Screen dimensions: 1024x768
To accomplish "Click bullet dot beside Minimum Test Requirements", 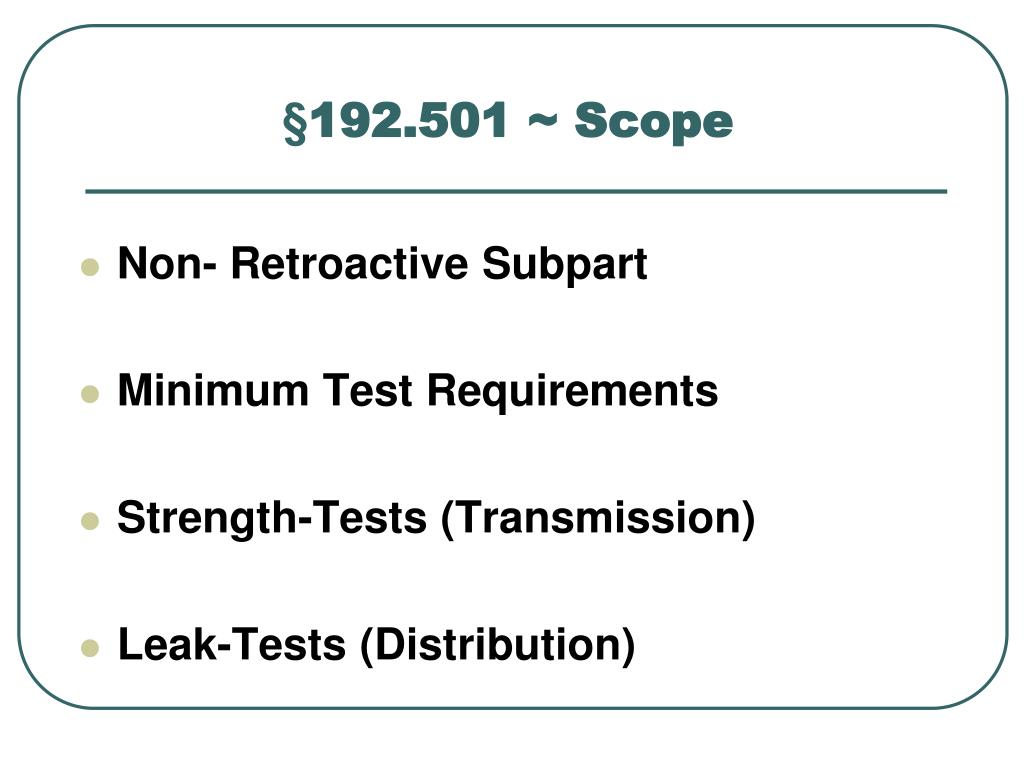I will point(90,394).
